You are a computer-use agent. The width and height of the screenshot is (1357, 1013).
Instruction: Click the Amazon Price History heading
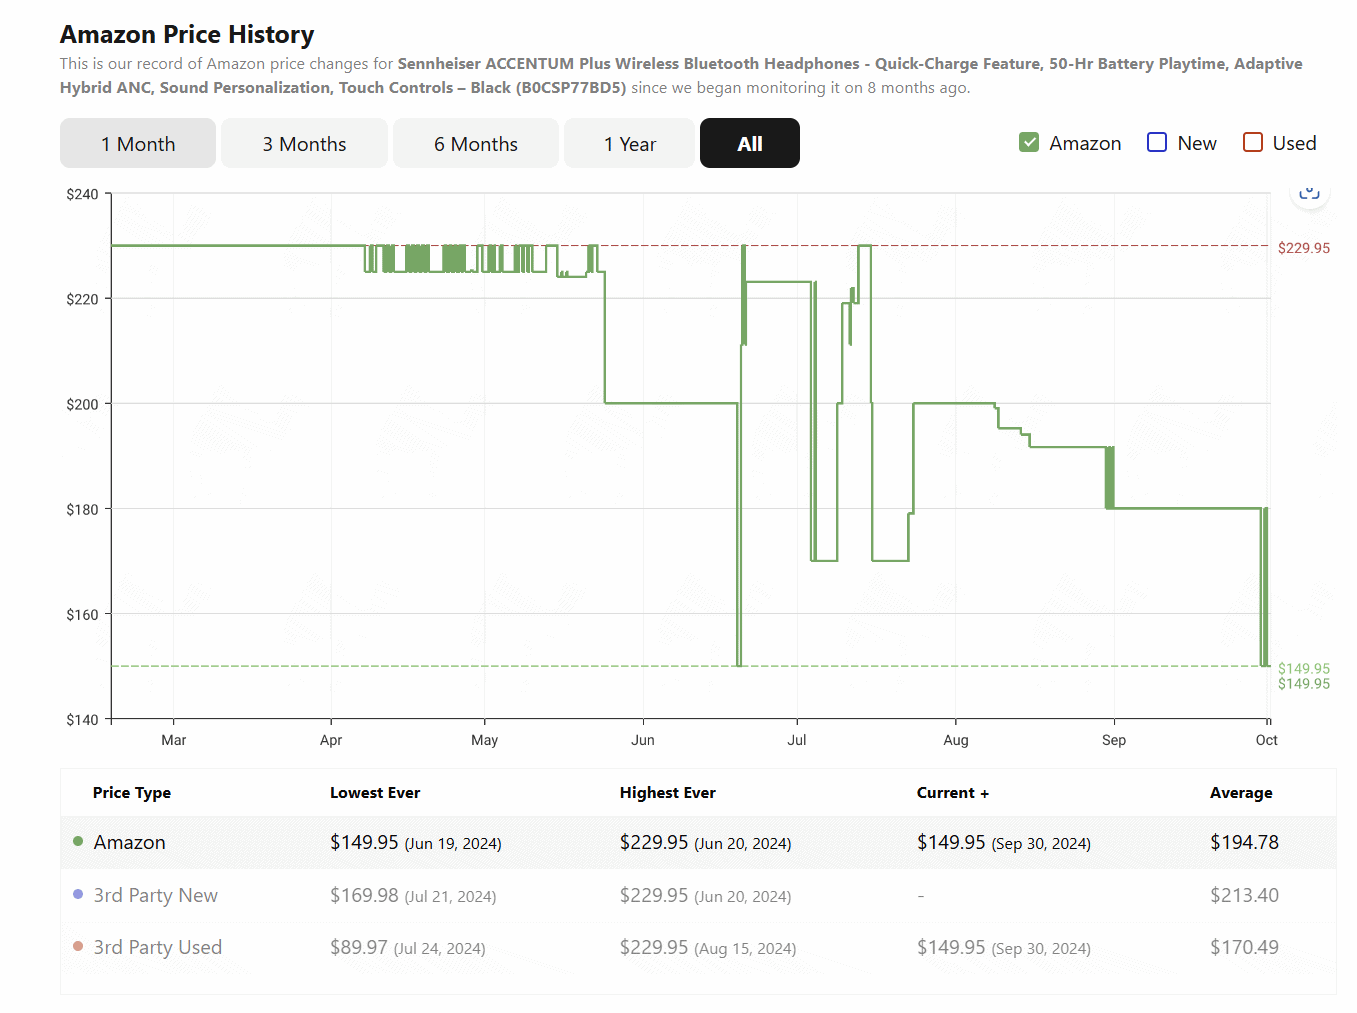[x=187, y=34]
